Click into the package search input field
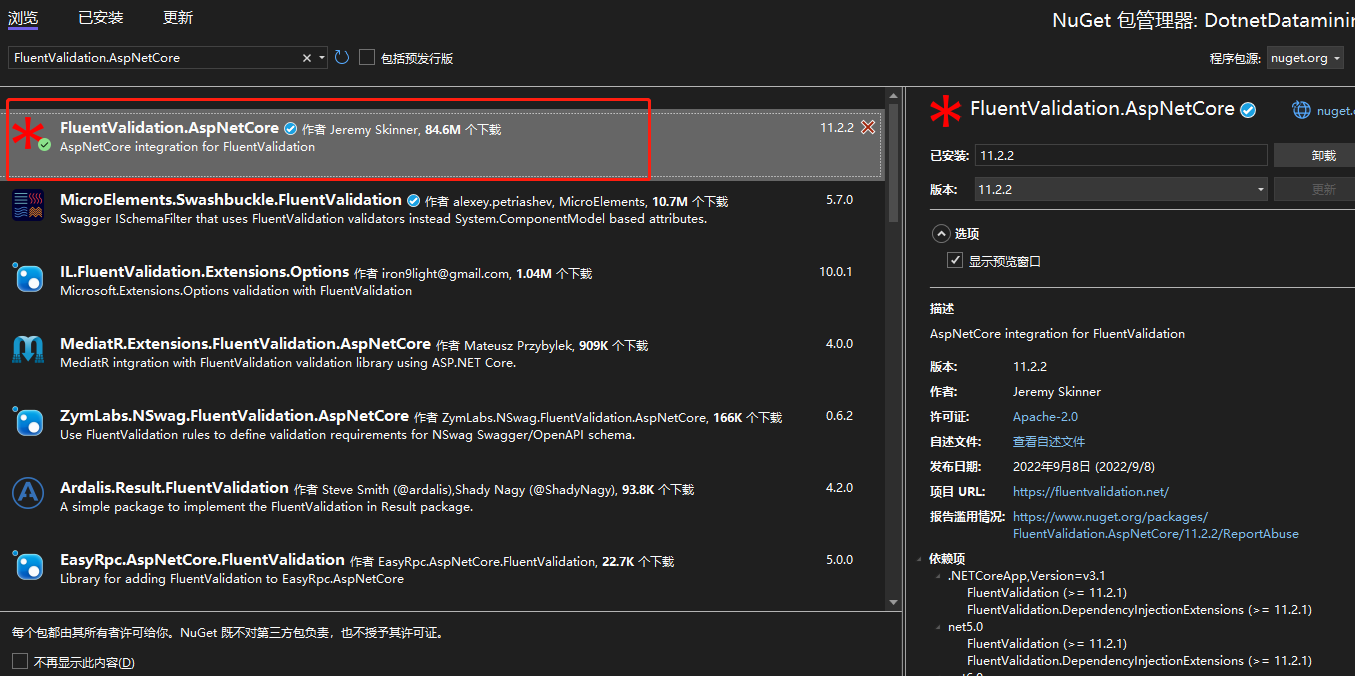The image size is (1355, 676). (x=155, y=58)
